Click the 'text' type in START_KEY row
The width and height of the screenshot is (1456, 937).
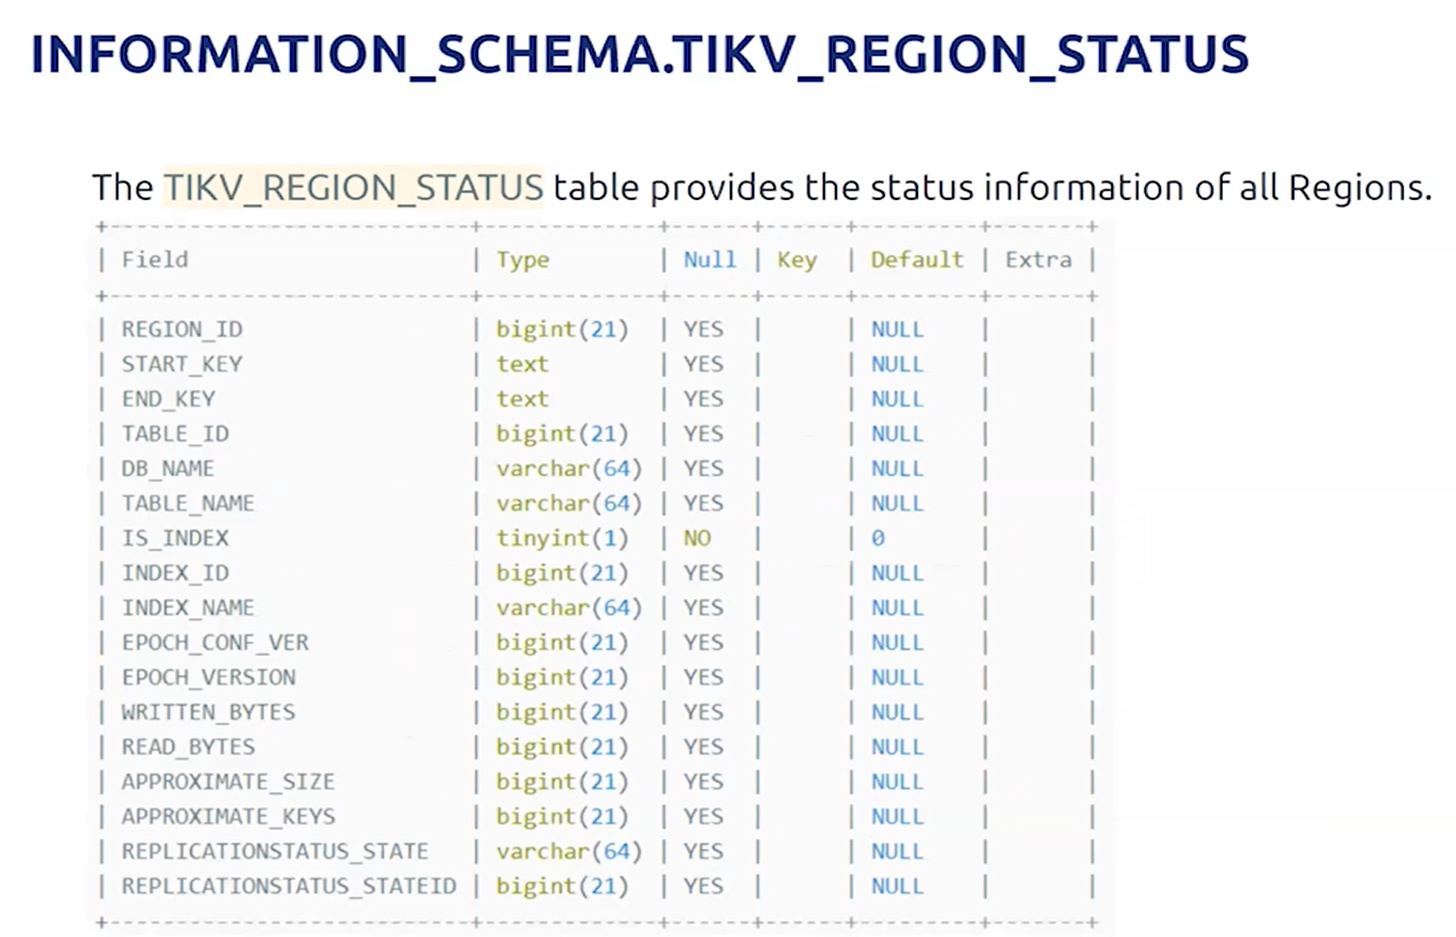click(522, 364)
